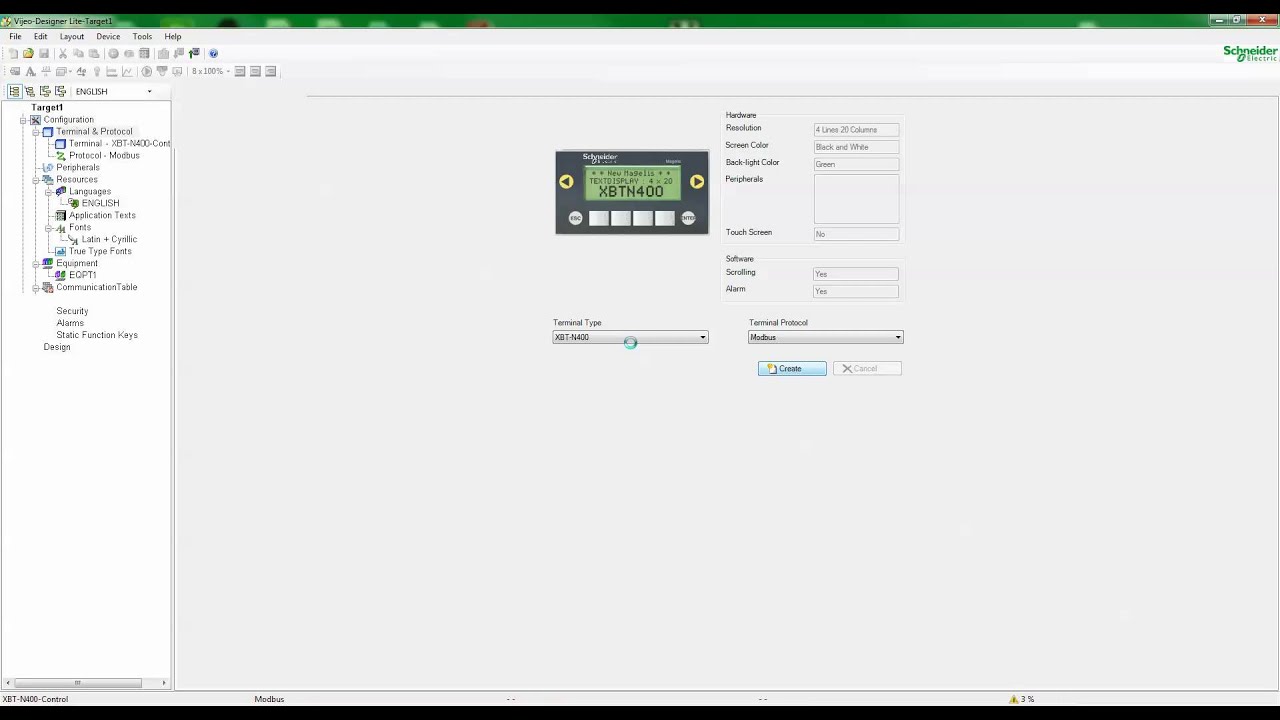Screen dimensions: 1280x720
Task: Open the Tools menu
Action: (x=142, y=36)
